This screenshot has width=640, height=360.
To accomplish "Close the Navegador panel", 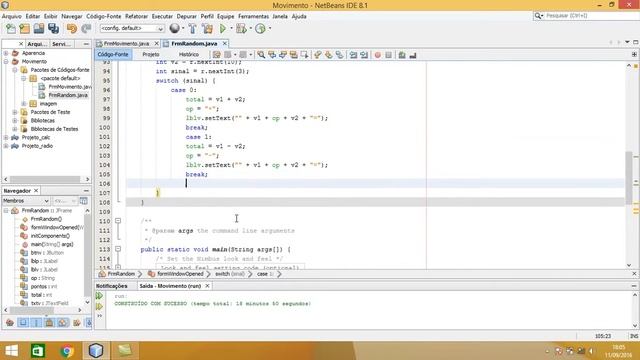I will pyautogui.click(x=36, y=191).
